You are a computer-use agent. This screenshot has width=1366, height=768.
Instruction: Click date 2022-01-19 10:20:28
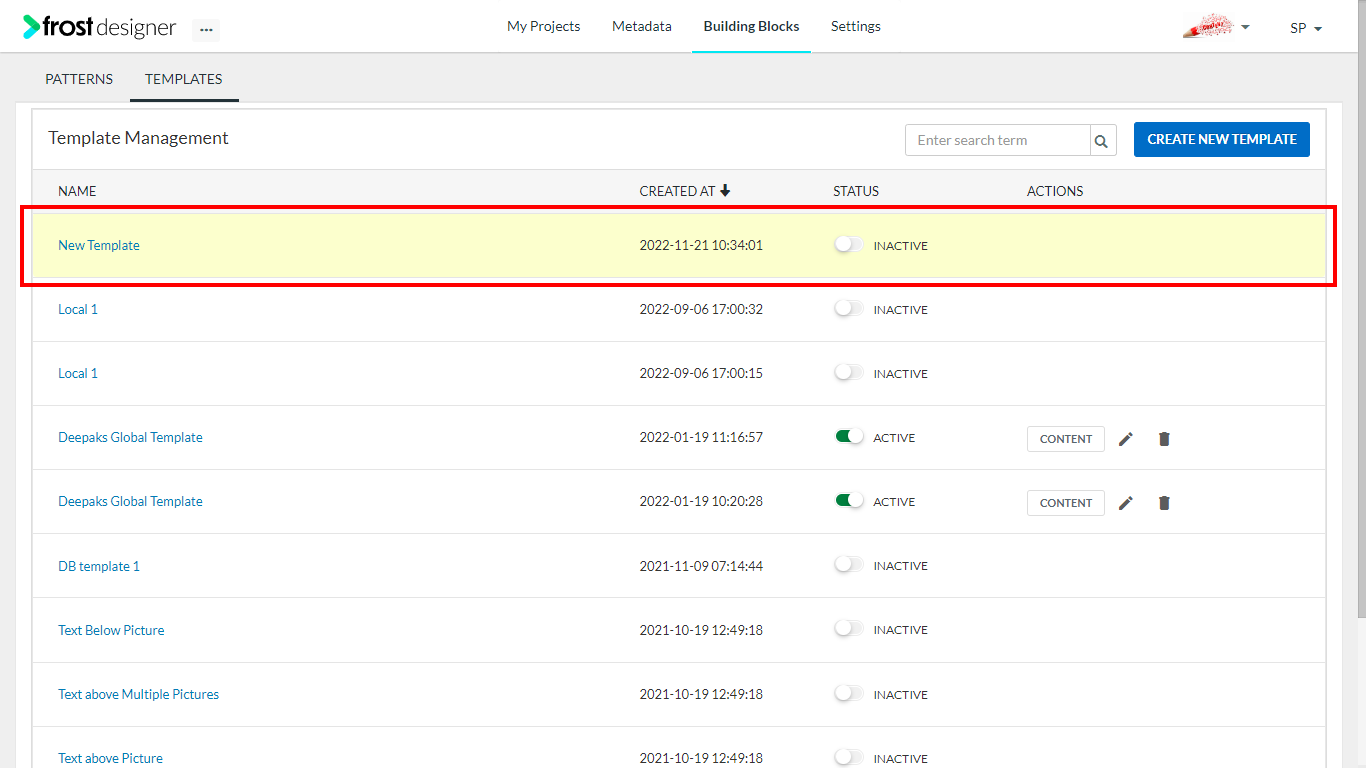coord(701,501)
